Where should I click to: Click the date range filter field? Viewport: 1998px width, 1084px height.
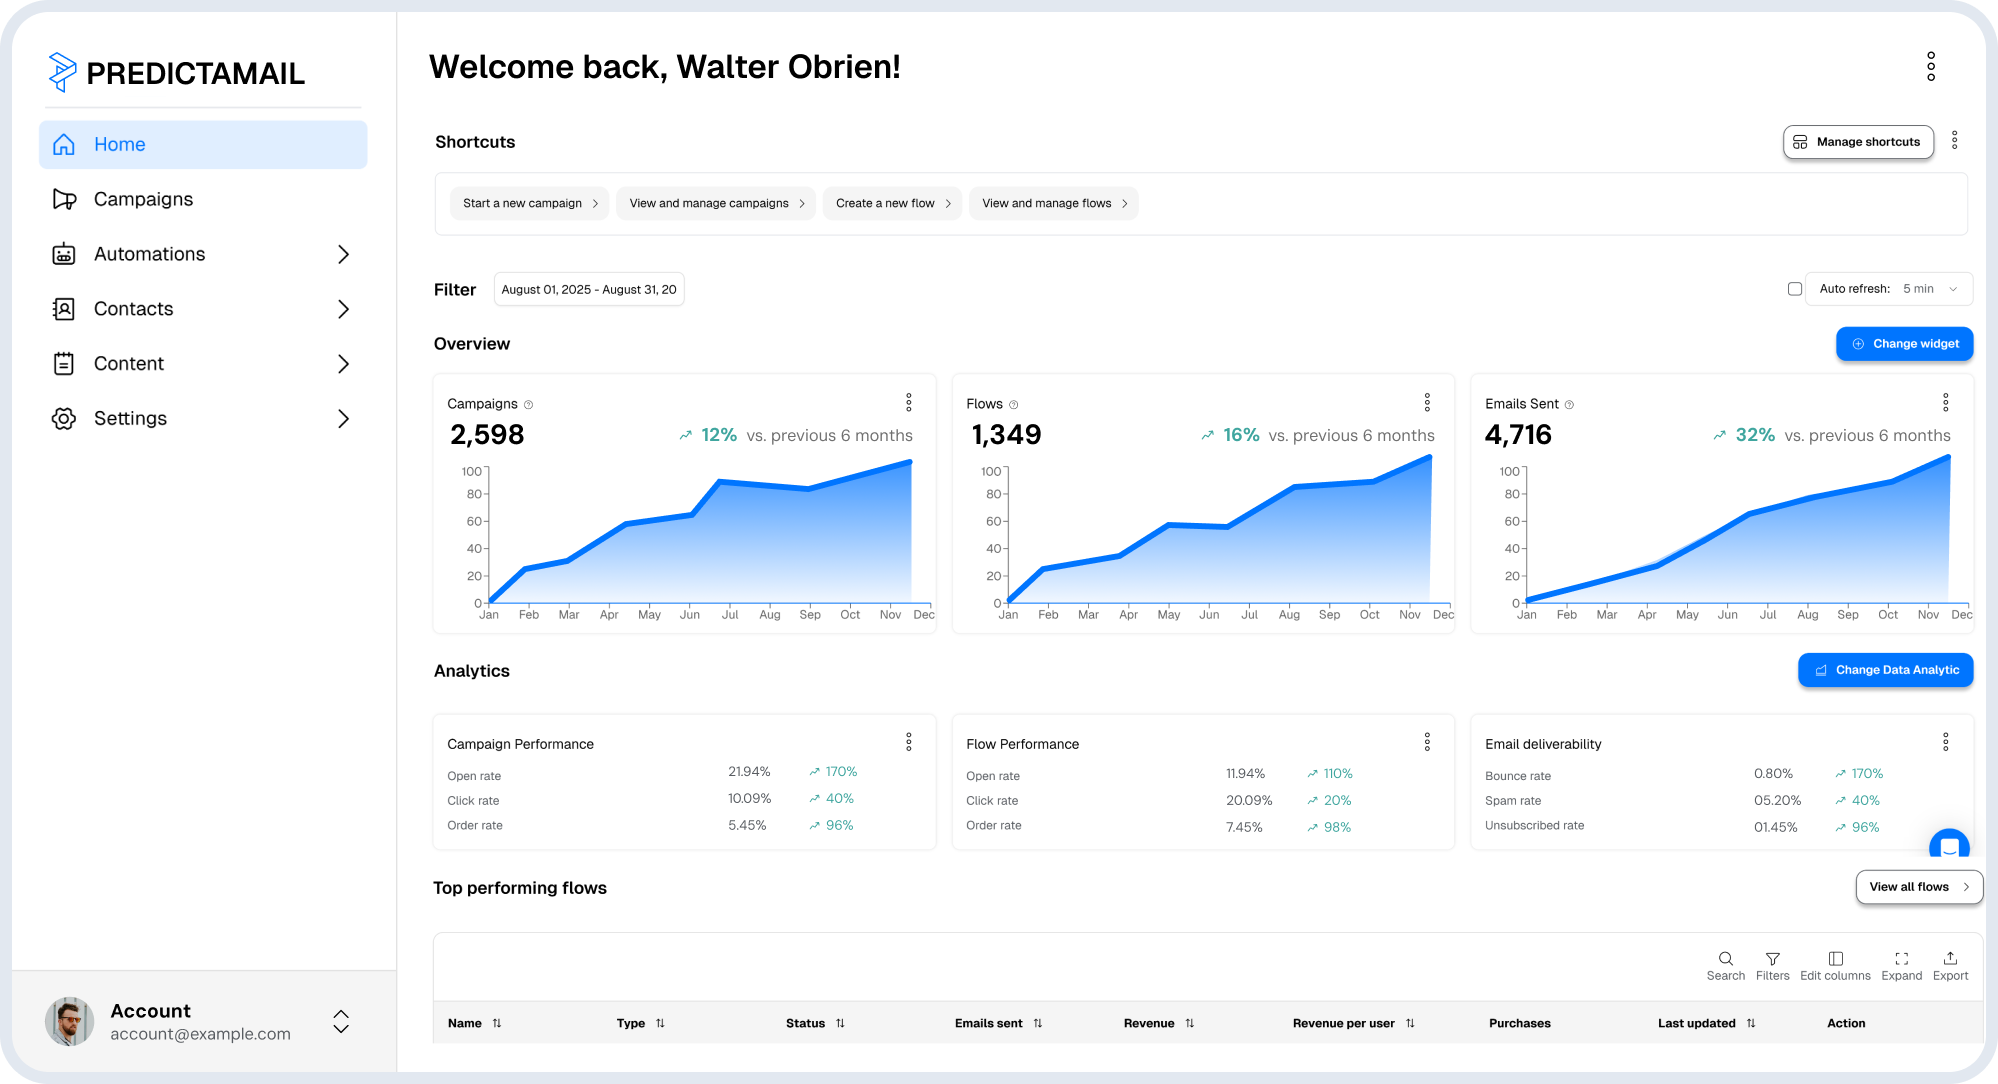pyautogui.click(x=588, y=288)
